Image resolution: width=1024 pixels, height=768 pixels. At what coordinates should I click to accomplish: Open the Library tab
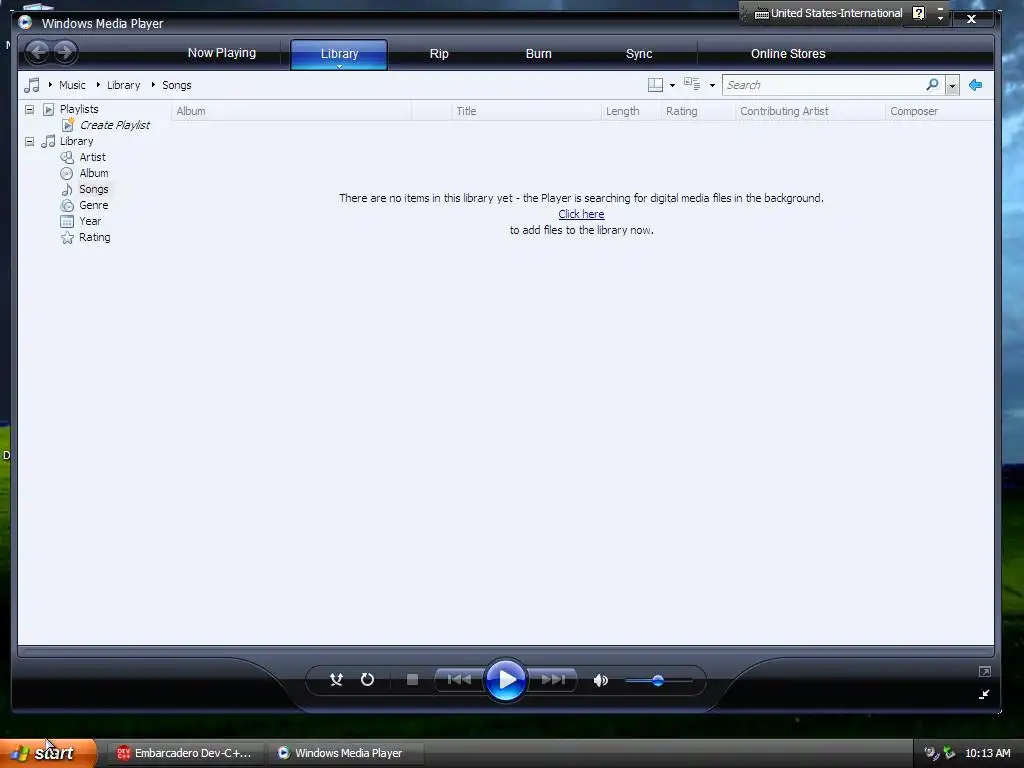point(339,54)
